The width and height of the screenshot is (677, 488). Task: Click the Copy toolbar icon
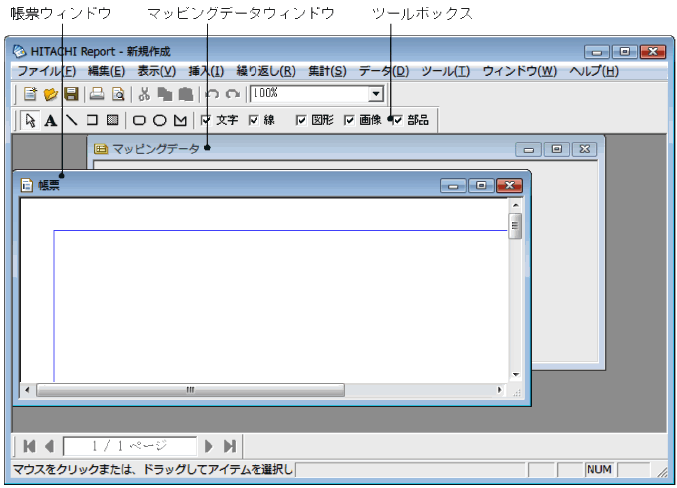(x=165, y=94)
